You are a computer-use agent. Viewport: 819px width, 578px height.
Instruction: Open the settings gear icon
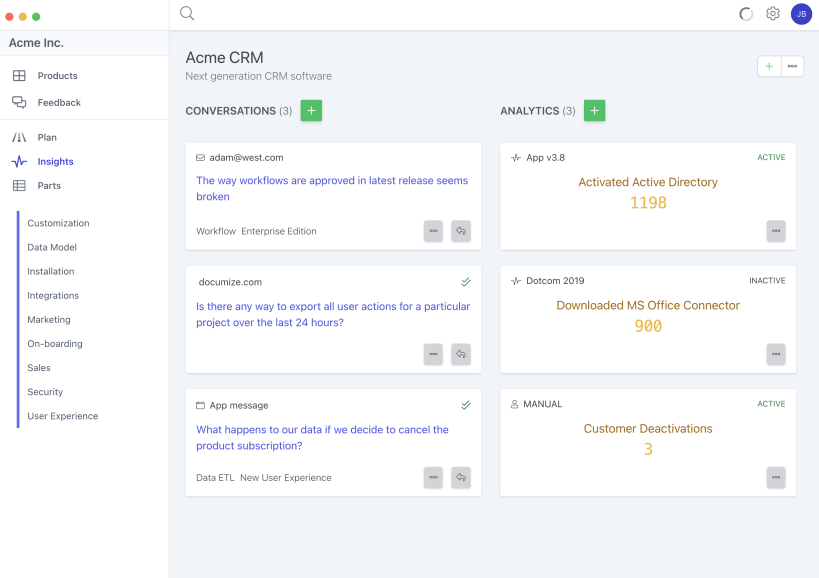point(773,14)
